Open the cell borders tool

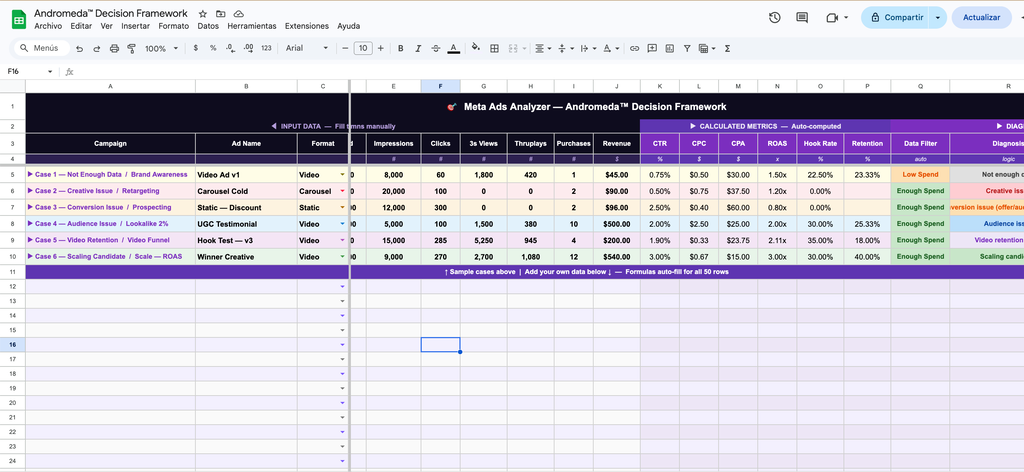pyautogui.click(x=494, y=48)
